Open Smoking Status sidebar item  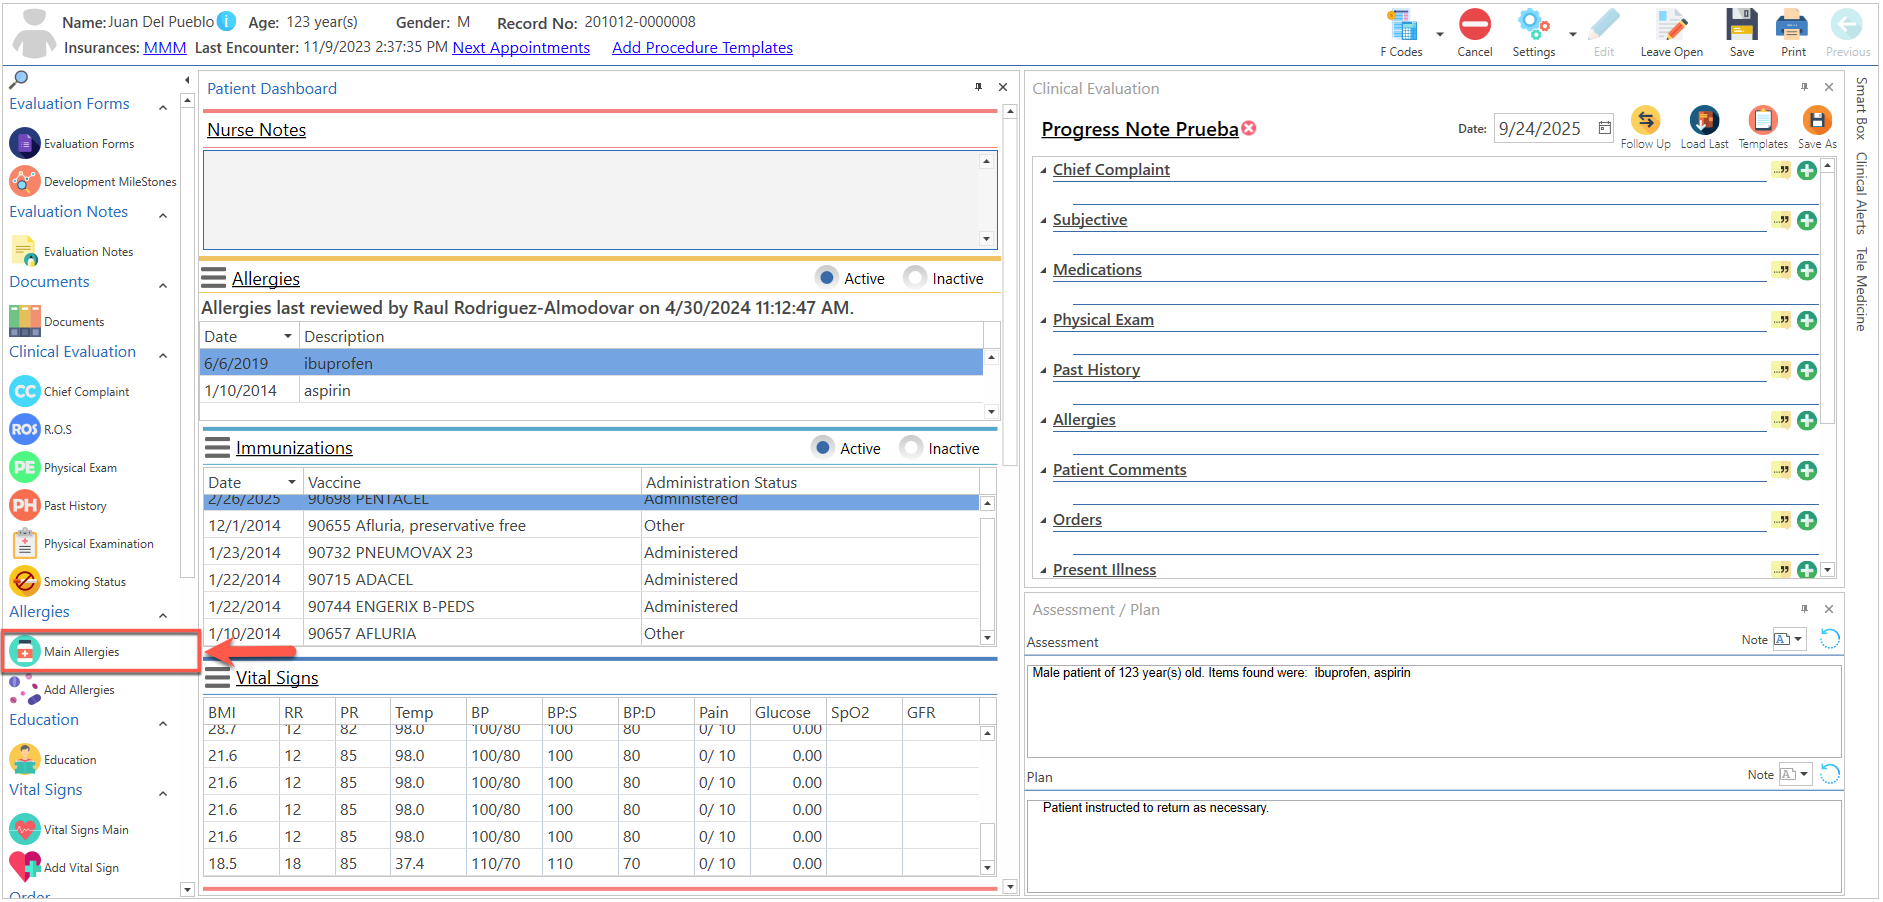[x=68, y=581]
